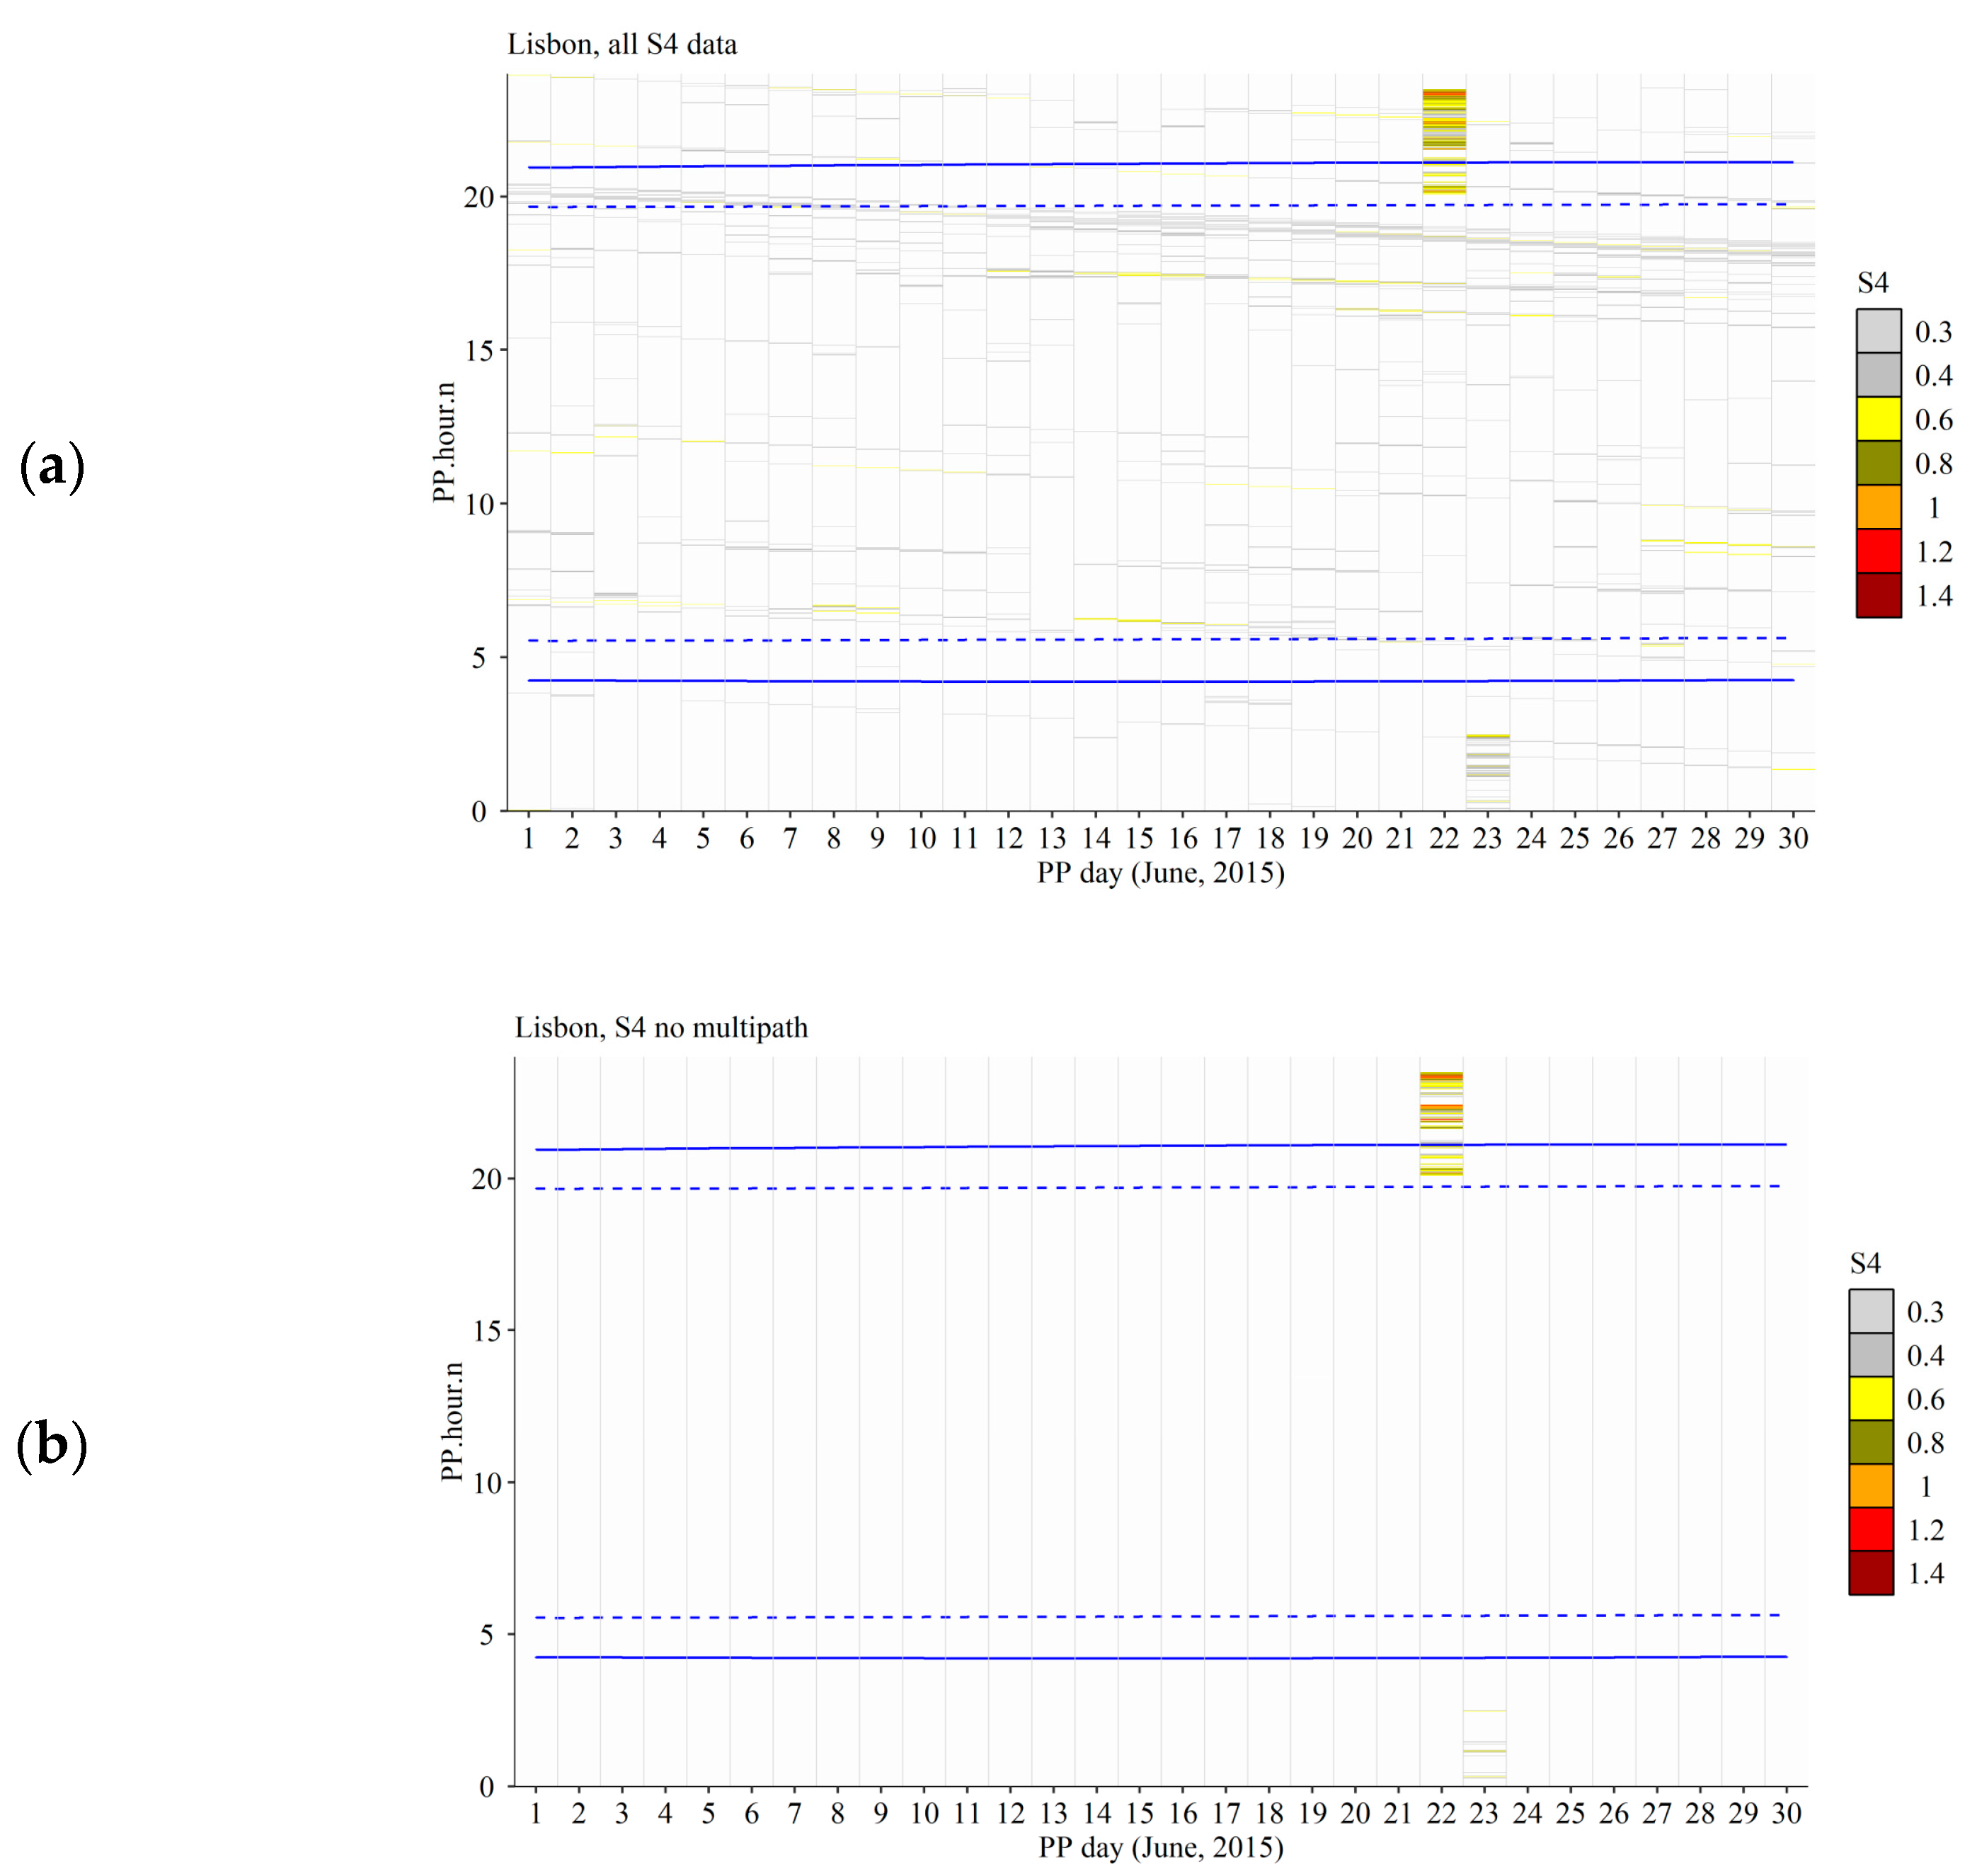Viewport: 1977px width, 1876px height.
Task: Click the x-axis tick 15 in top chart
Action: point(1139,838)
